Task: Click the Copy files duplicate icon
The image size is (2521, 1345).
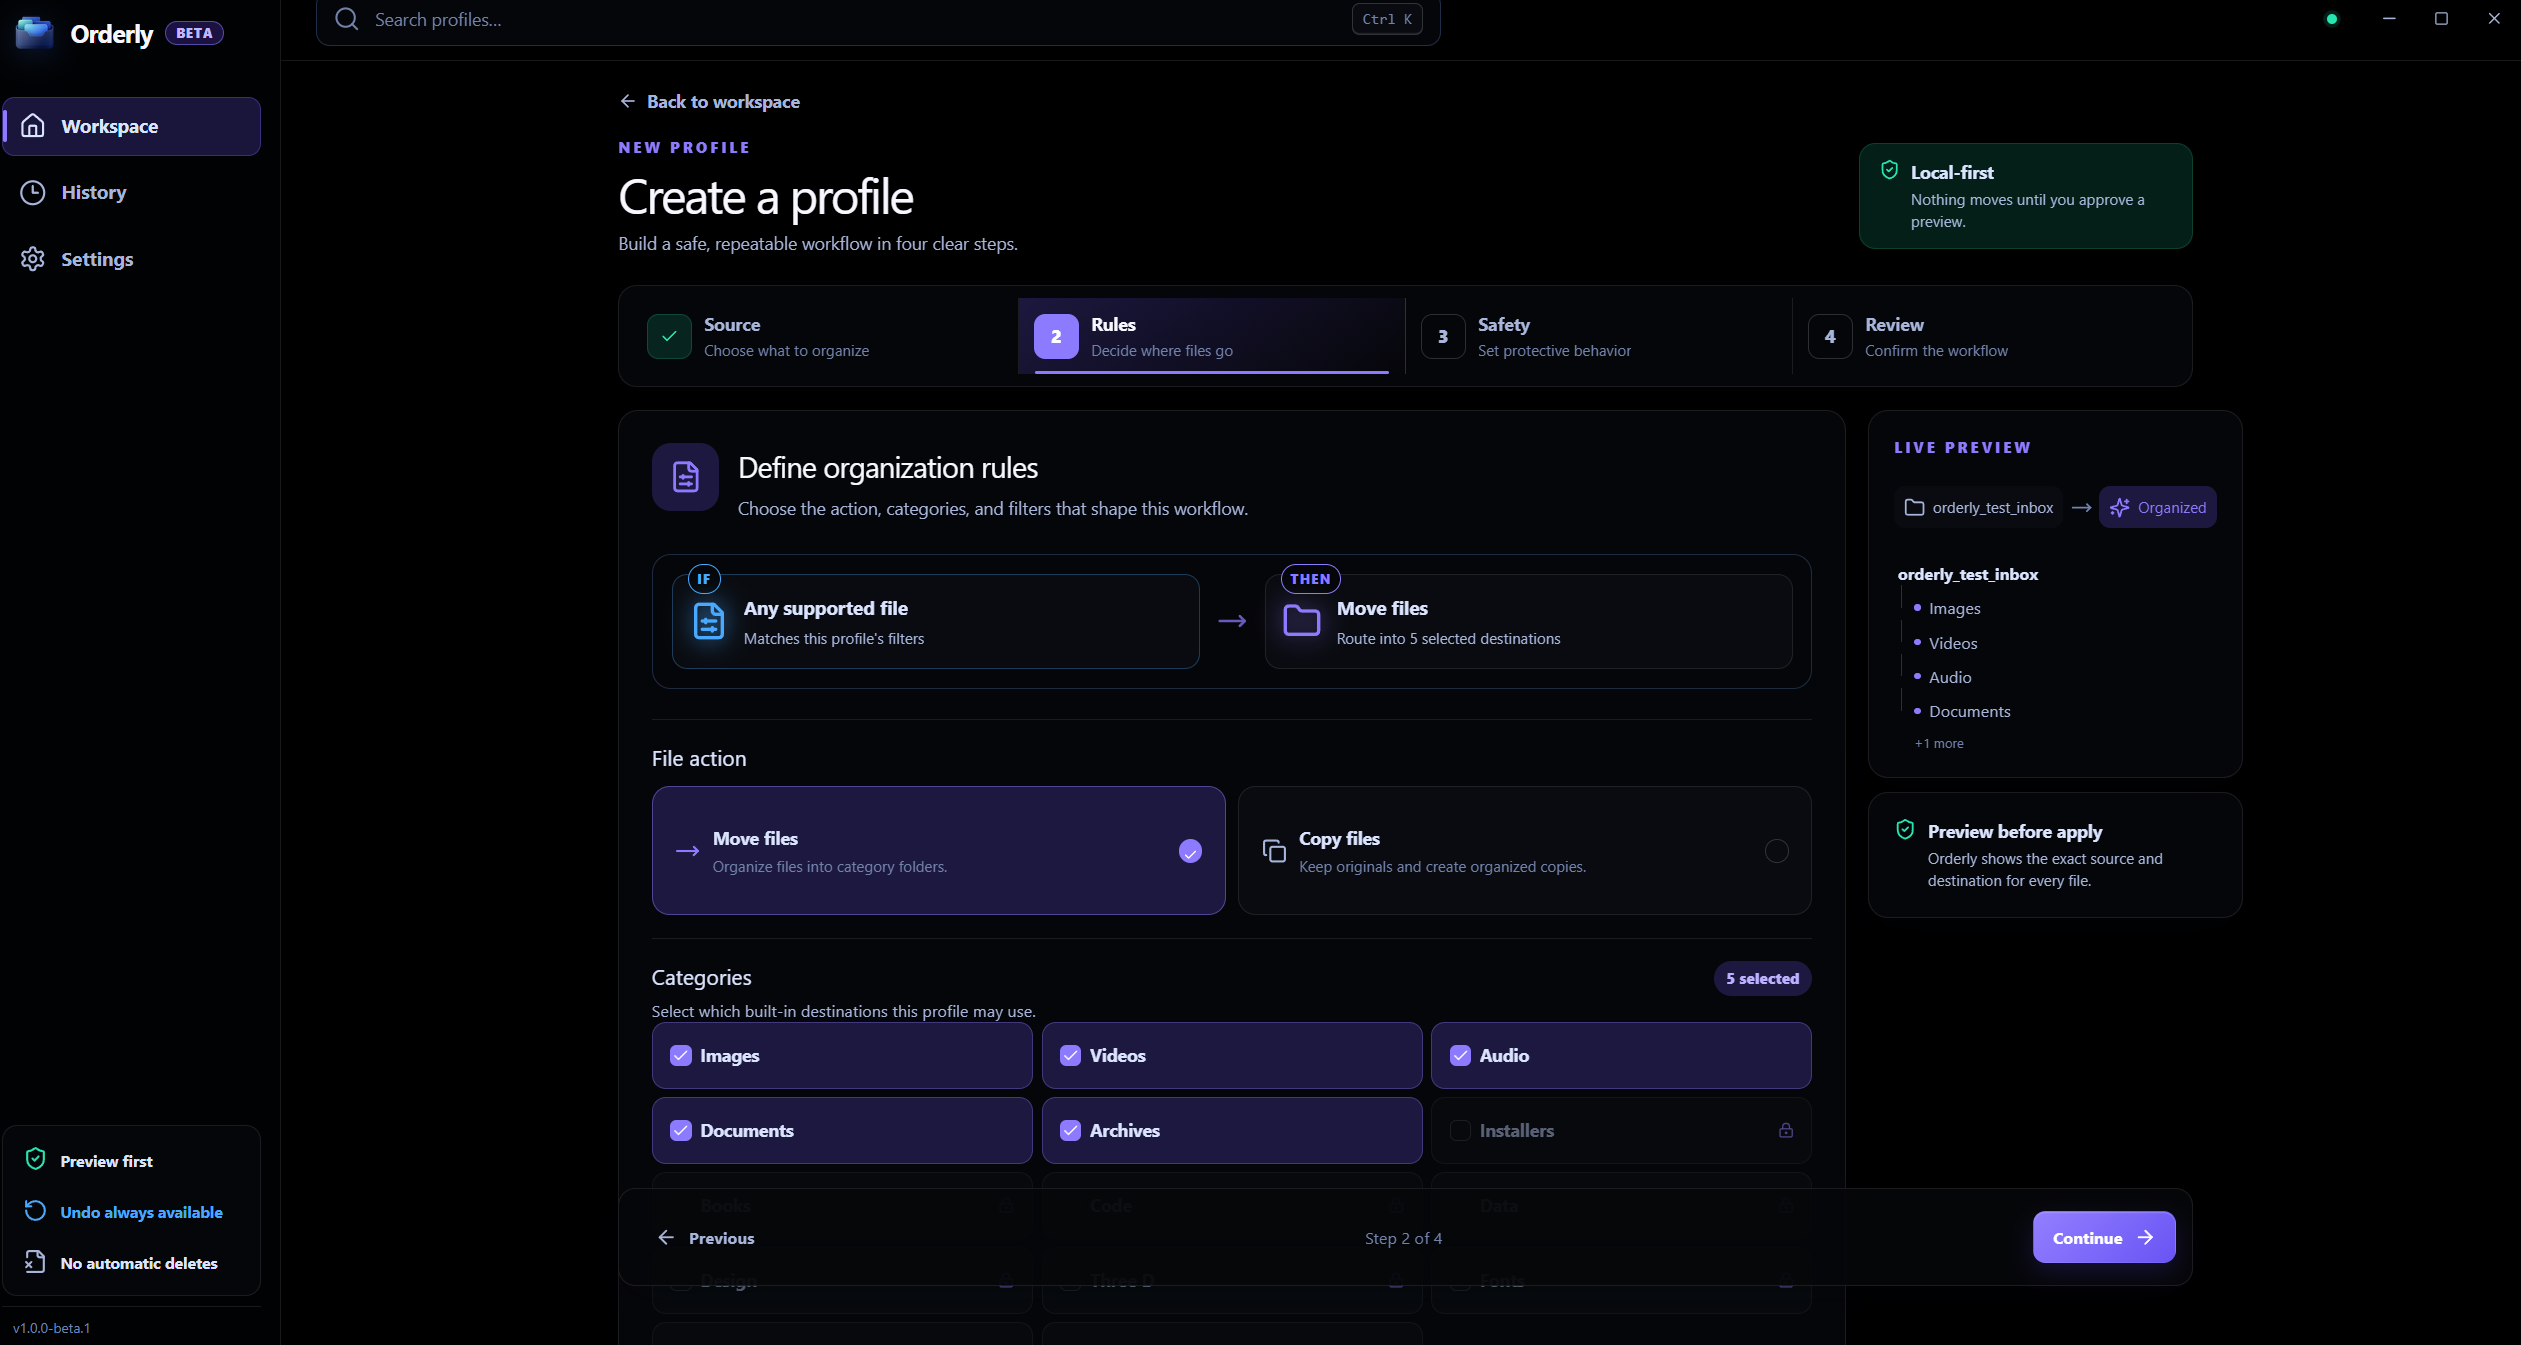Action: (1274, 850)
